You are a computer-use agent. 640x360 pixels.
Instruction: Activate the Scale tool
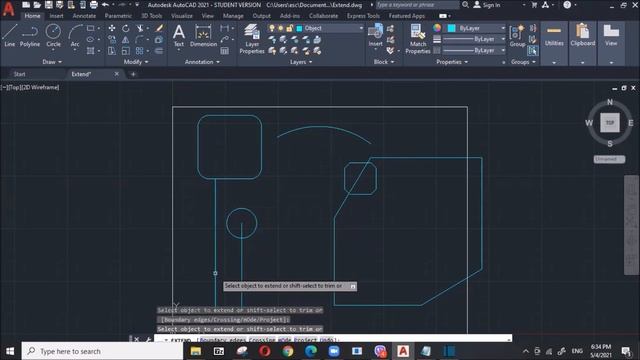click(126, 51)
